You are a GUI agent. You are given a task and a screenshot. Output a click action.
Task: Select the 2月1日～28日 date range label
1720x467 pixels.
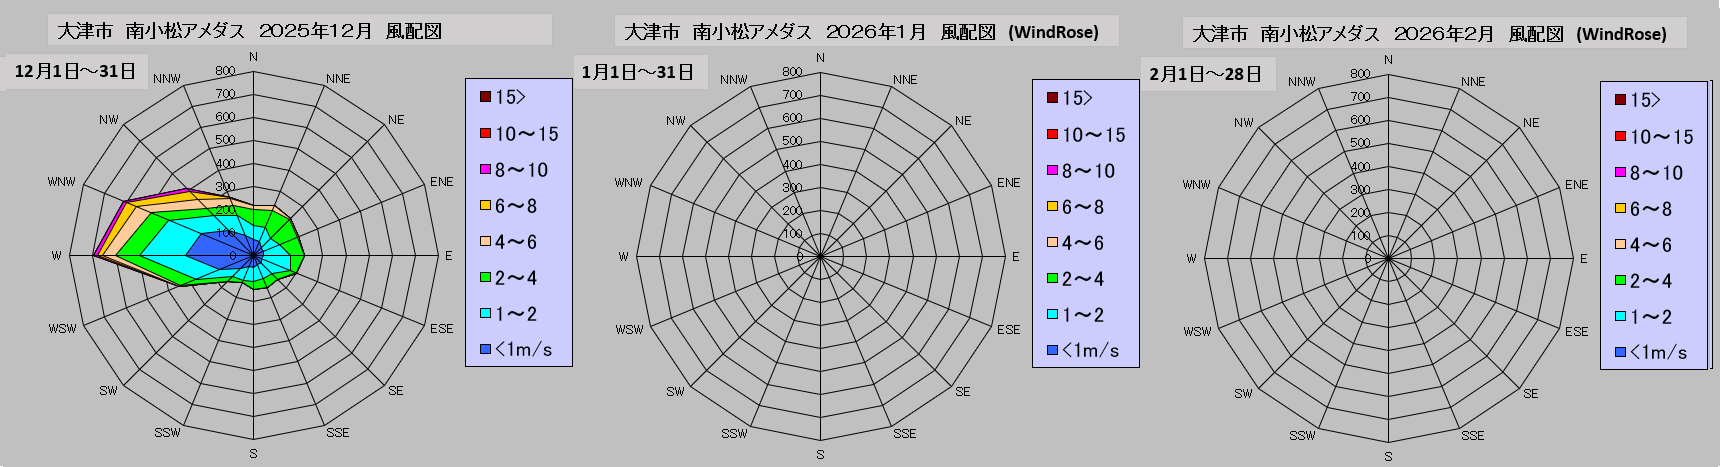[1205, 74]
